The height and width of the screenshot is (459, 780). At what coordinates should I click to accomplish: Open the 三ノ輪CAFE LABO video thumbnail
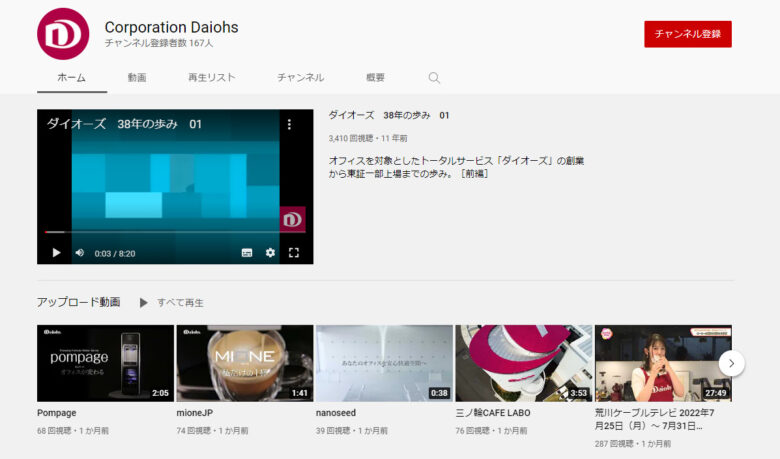(524, 363)
